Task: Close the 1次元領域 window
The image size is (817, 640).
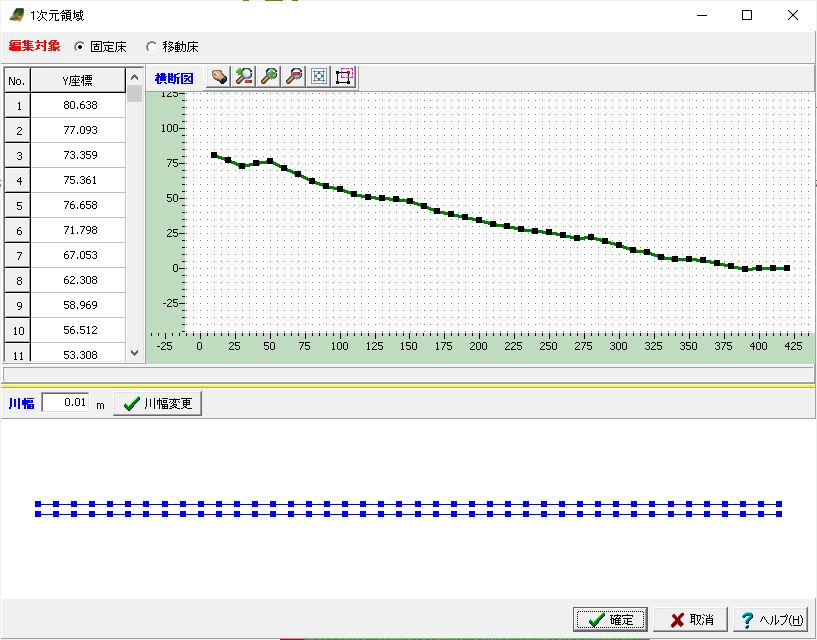Action: 793,15
